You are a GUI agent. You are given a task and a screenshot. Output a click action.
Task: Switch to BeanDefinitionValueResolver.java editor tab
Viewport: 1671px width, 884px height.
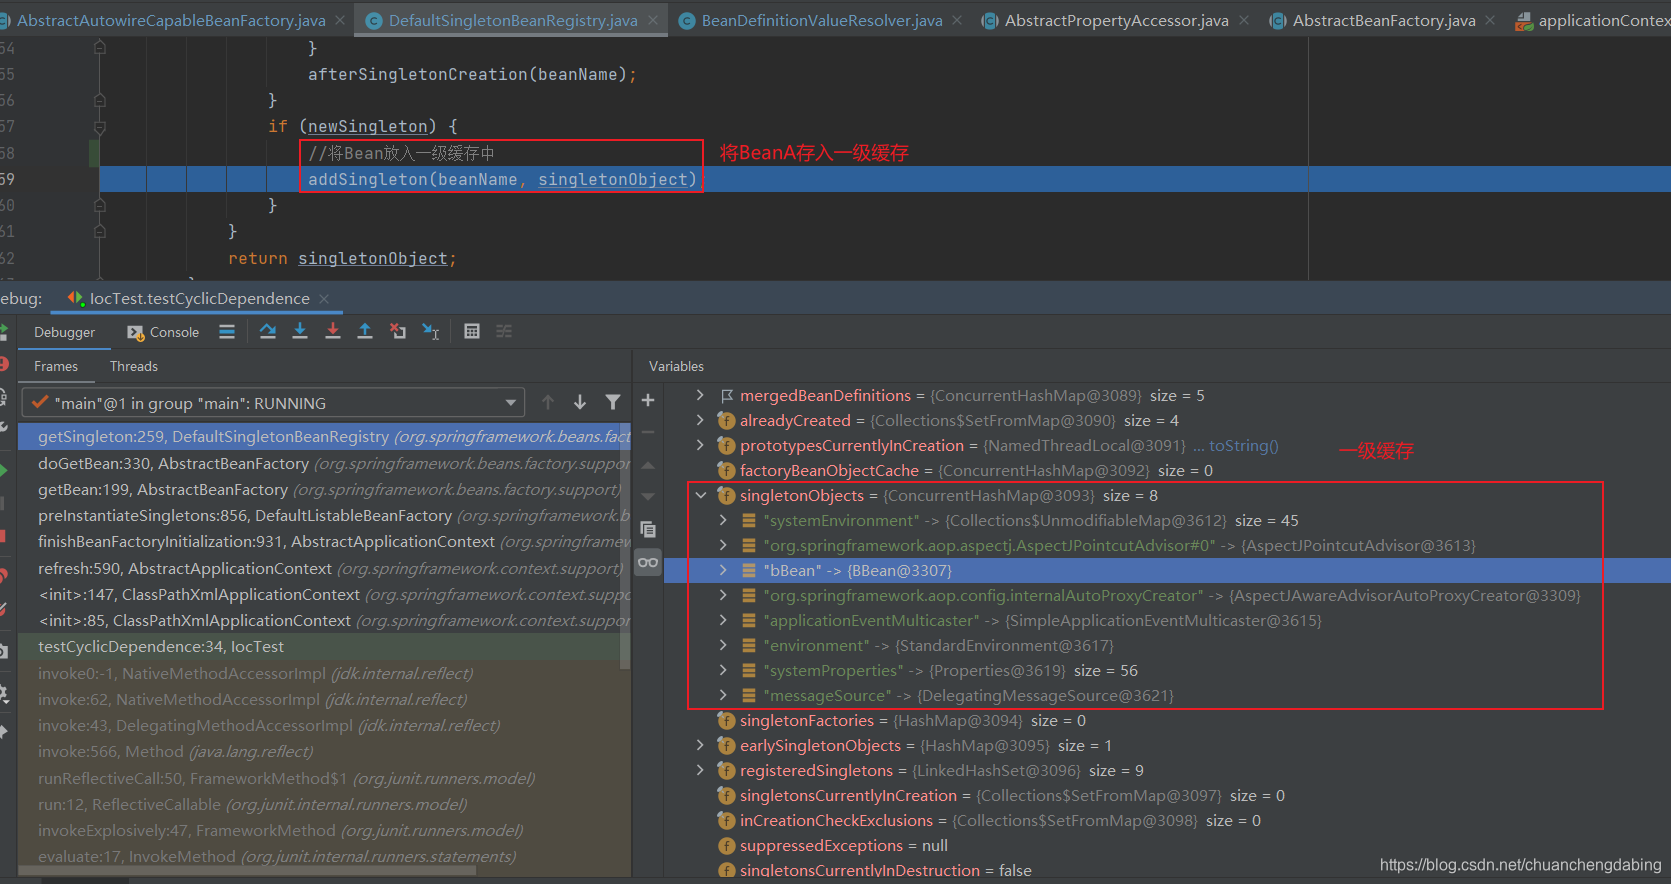(821, 20)
